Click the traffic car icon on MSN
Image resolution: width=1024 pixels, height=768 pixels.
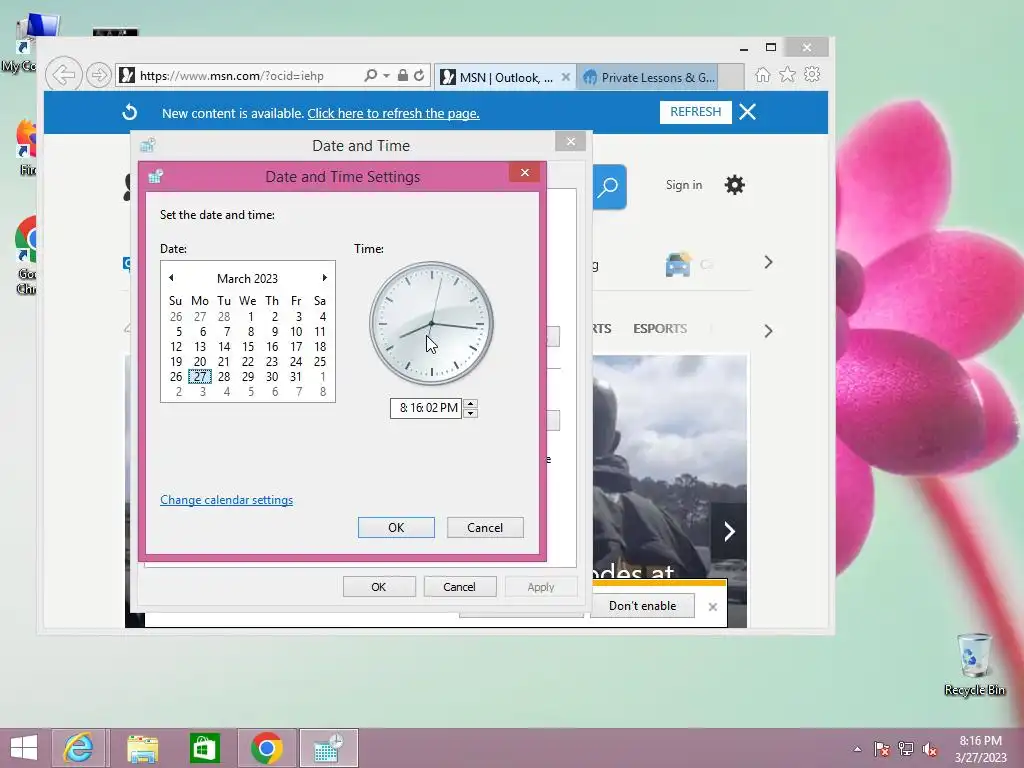coord(679,264)
